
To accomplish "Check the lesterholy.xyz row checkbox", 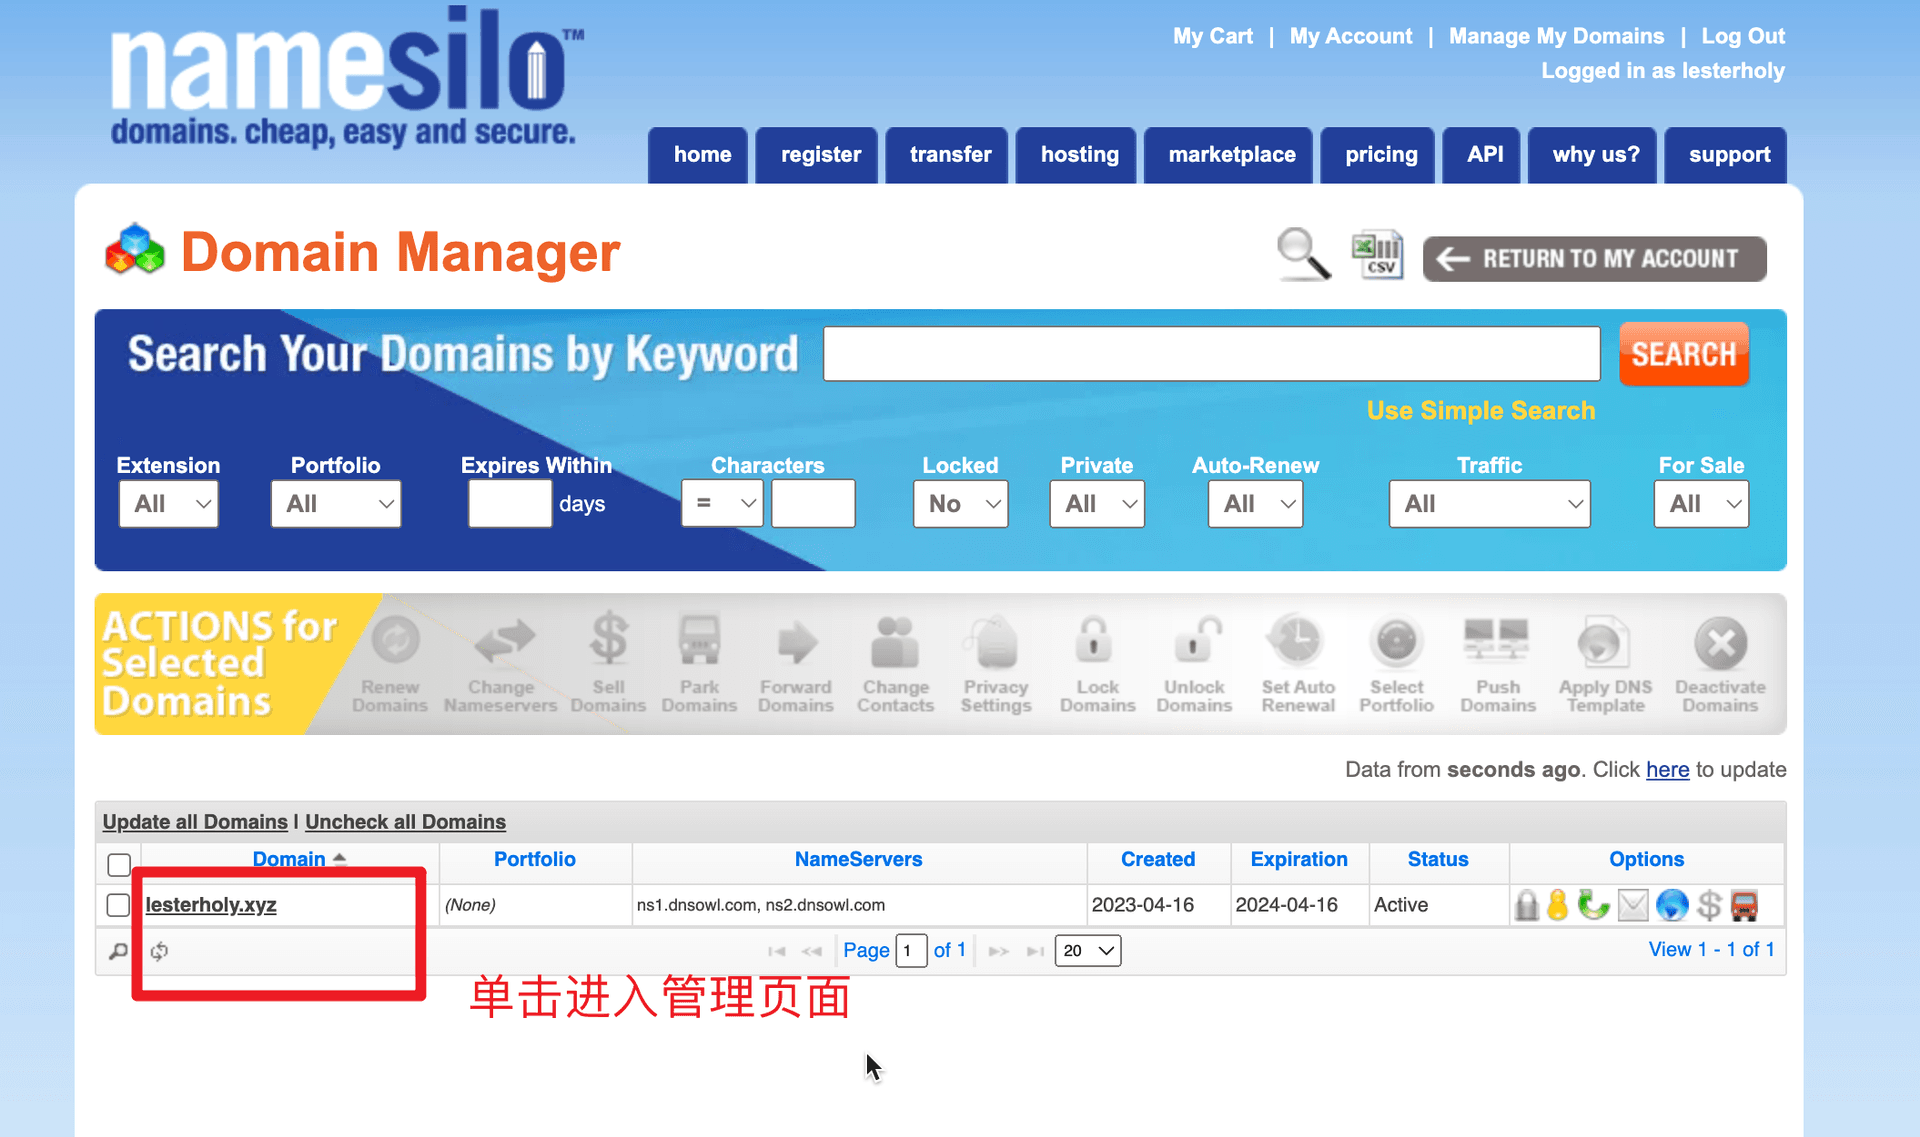I will [x=118, y=905].
